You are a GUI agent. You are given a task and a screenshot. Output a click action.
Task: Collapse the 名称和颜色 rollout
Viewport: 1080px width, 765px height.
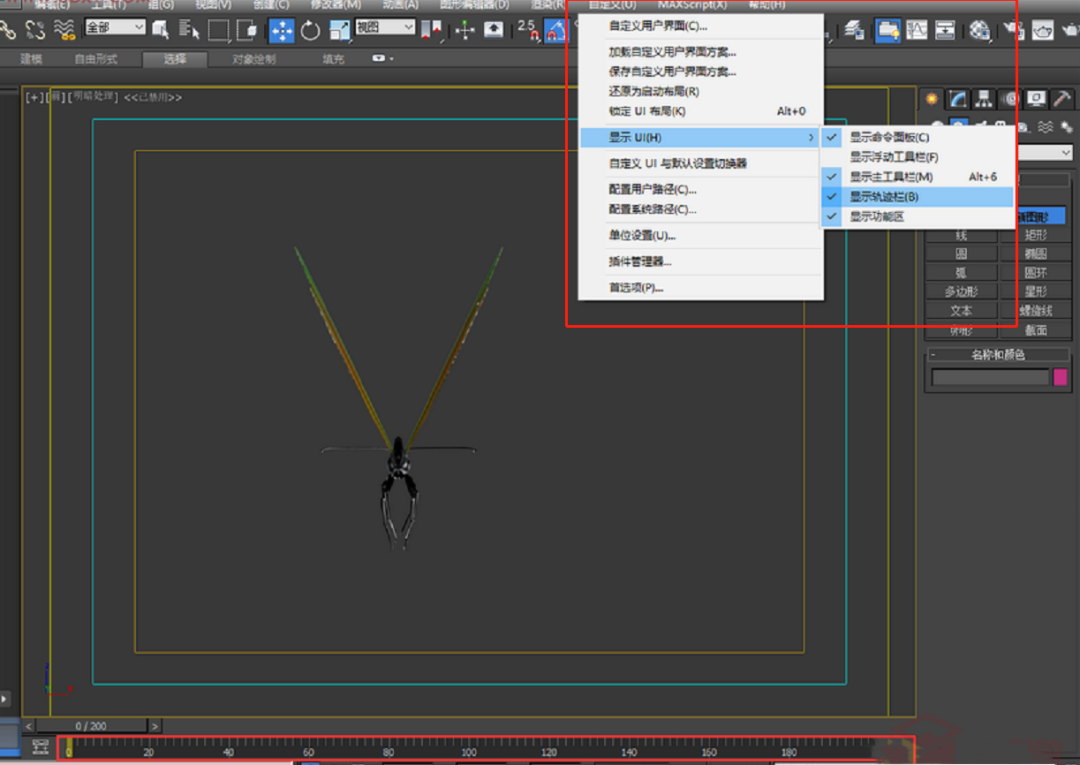click(x=997, y=355)
